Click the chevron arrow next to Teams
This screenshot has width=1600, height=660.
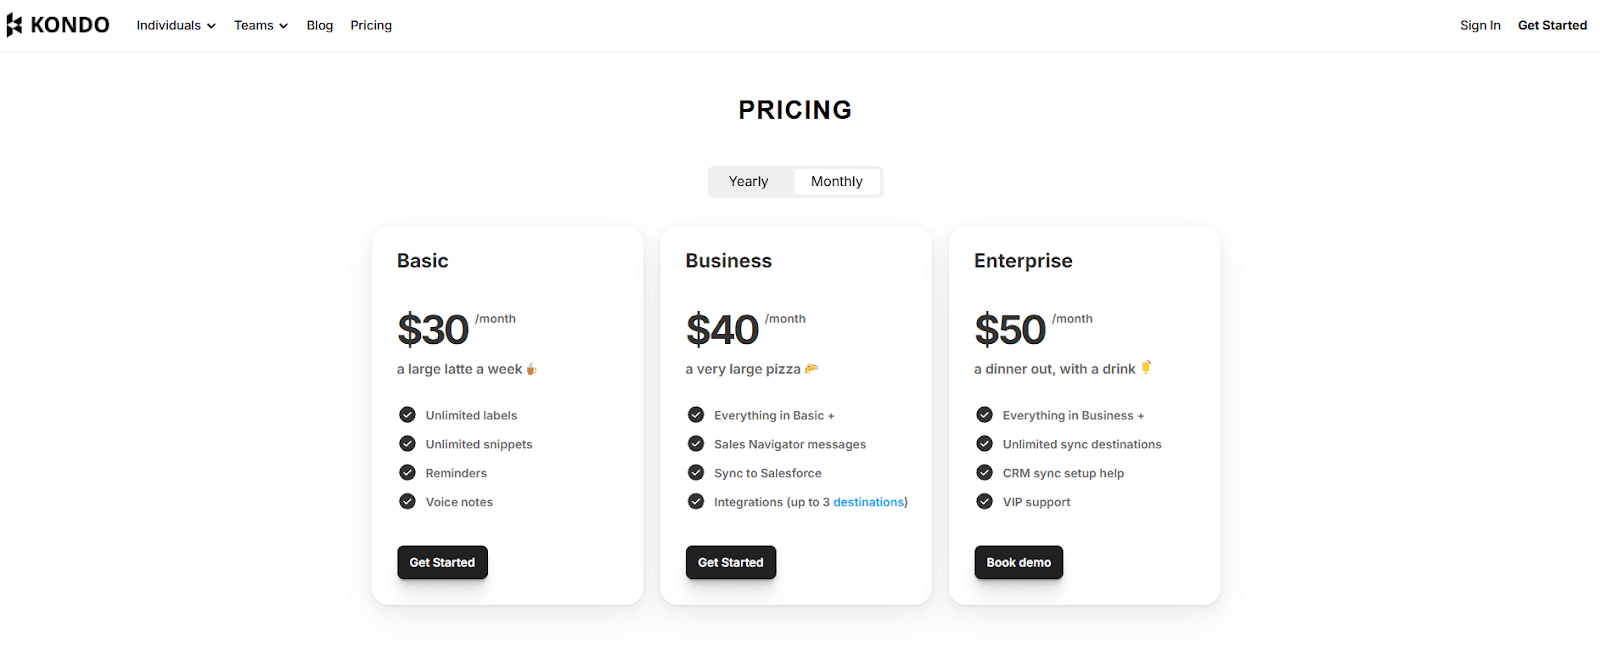tap(284, 26)
